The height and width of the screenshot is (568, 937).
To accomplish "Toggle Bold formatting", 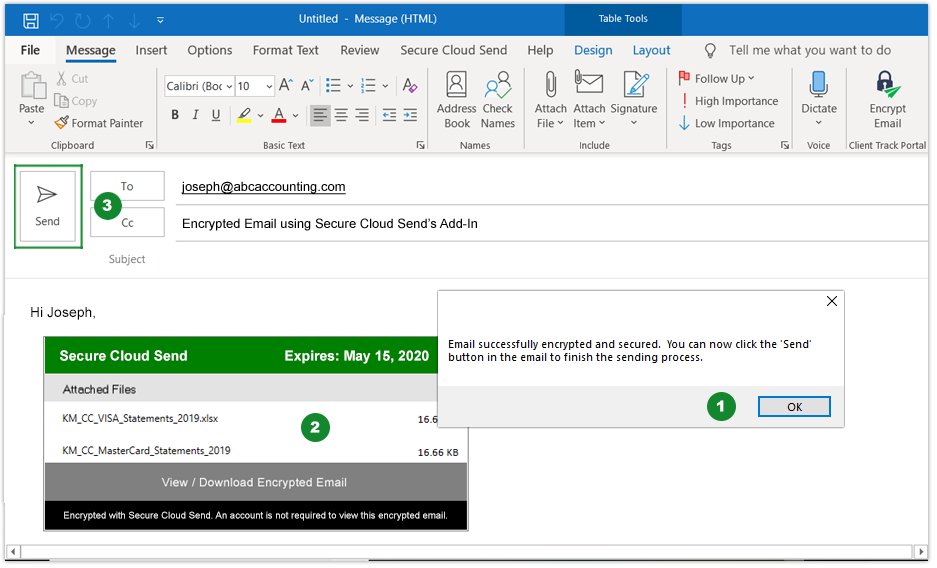I will (x=175, y=115).
